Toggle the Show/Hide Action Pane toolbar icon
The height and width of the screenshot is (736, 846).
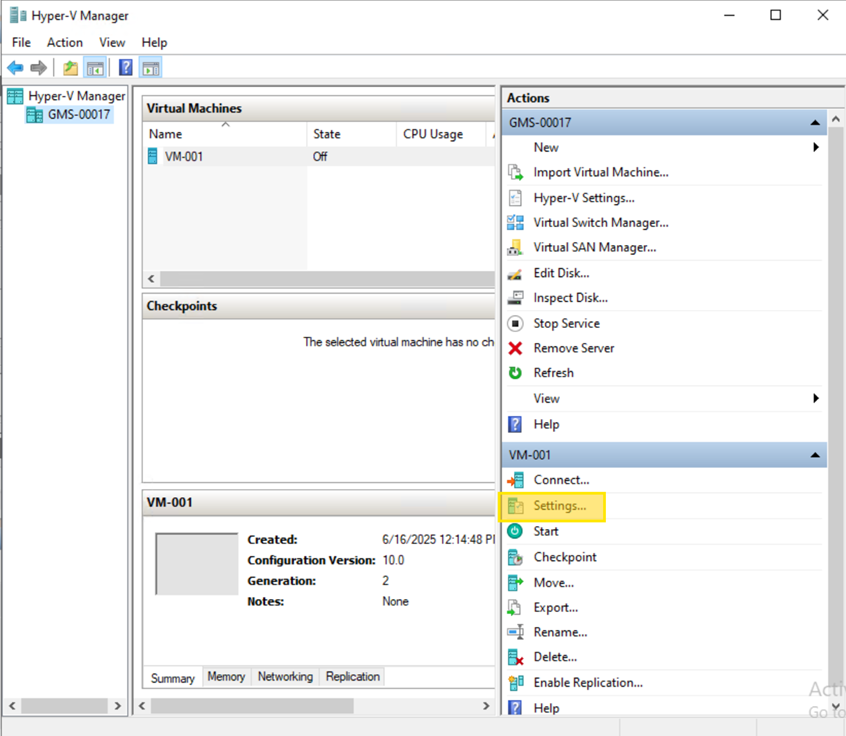tap(151, 68)
